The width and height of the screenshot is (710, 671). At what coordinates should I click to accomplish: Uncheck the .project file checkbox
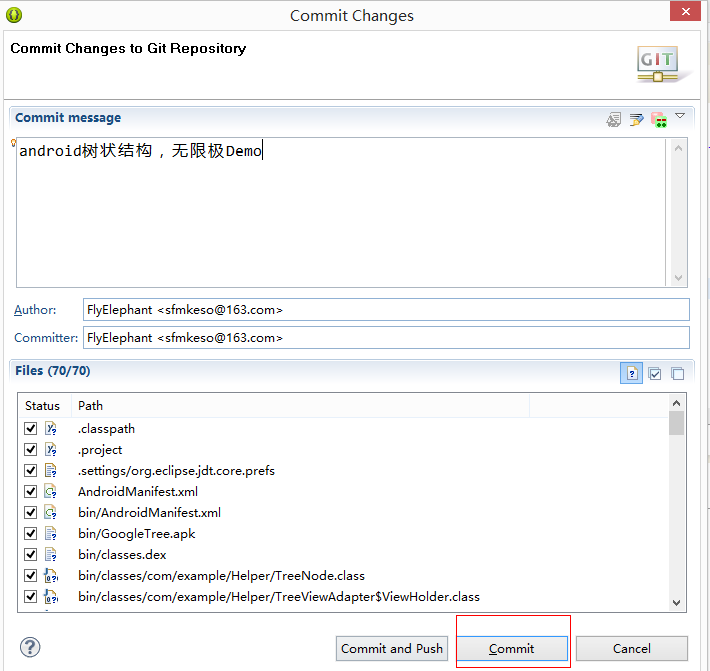point(30,450)
